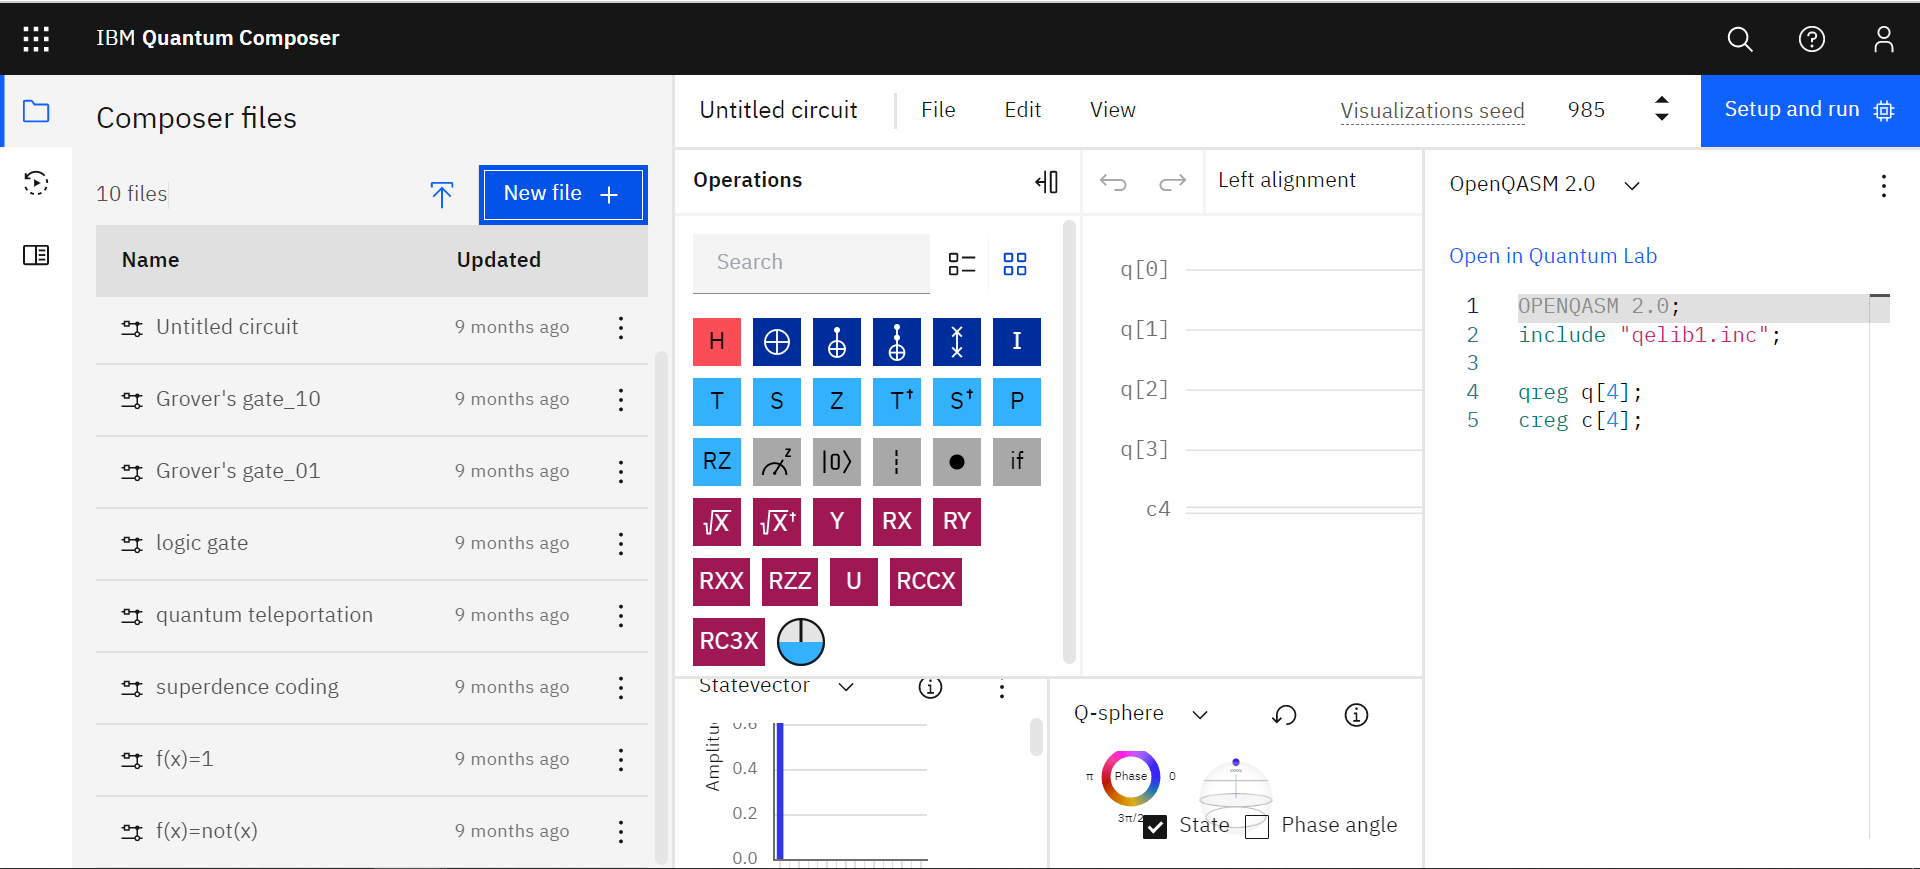Screen dimensions: 1920x869
Task: Open in Quantum Lab link
Action: click(1553, 256)
